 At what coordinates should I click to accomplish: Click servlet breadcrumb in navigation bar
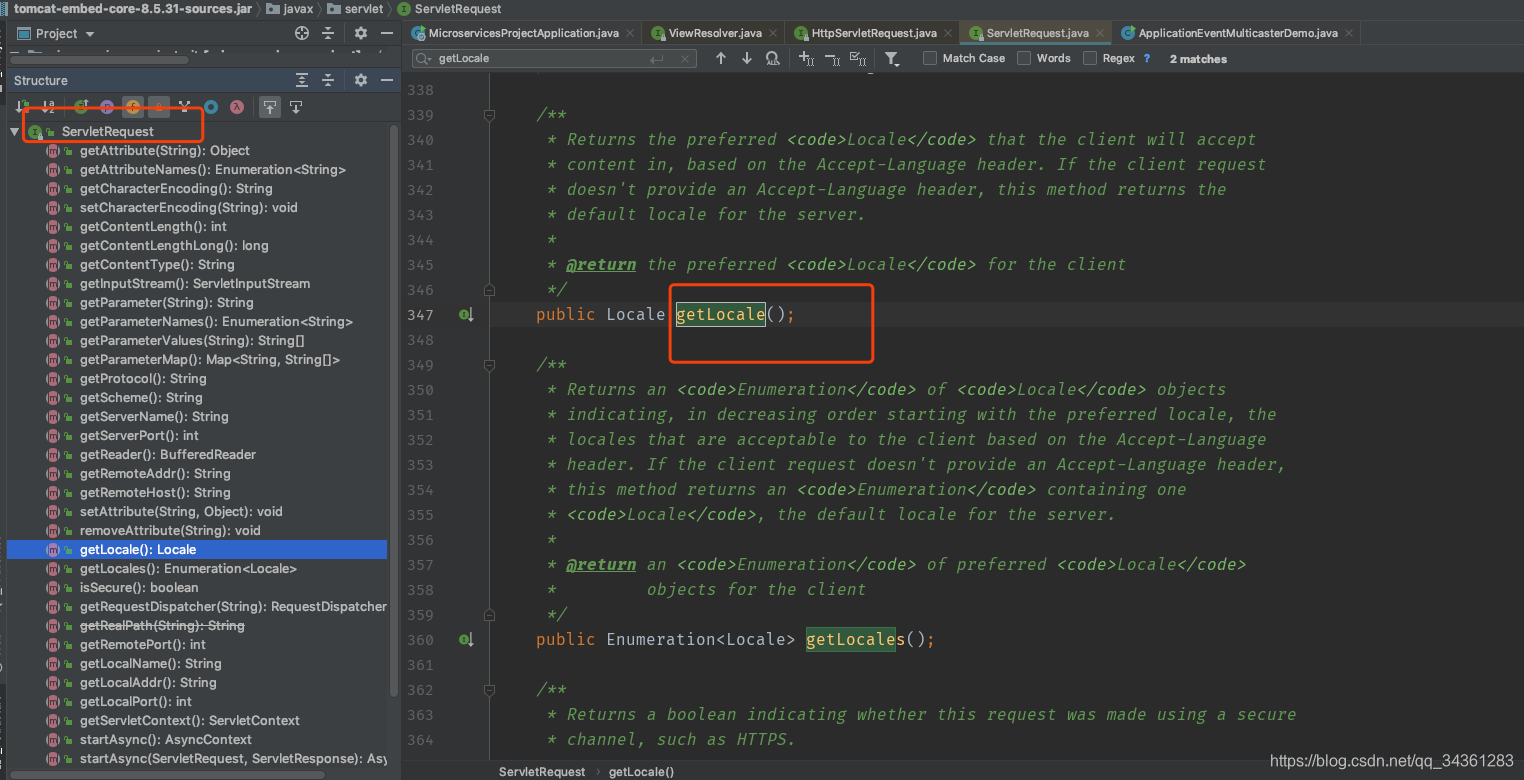point(355,9)
